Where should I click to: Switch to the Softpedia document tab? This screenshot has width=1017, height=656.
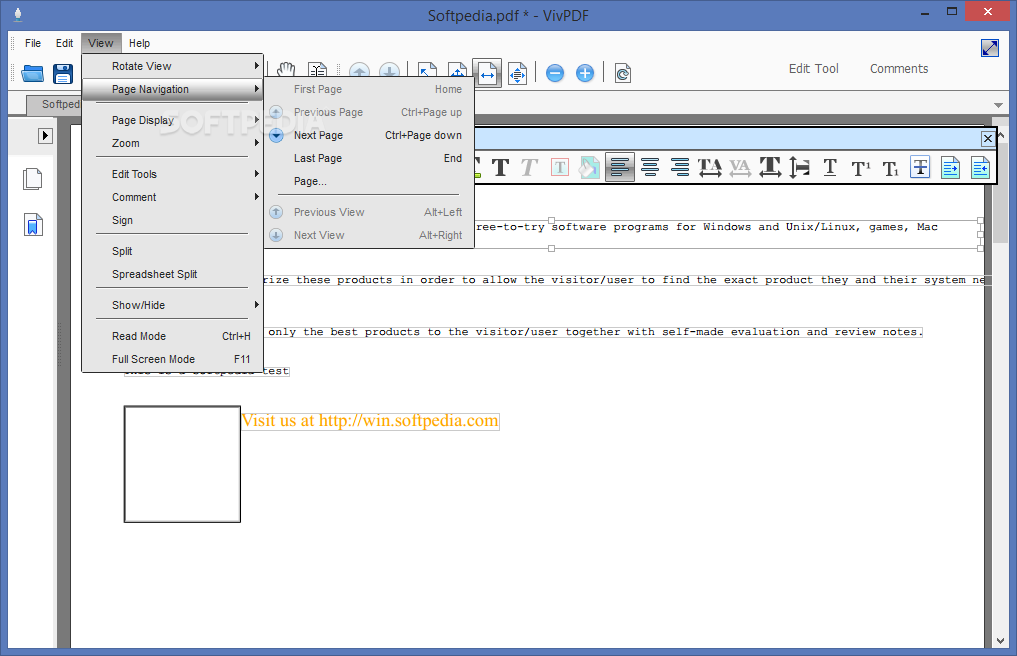54,104
